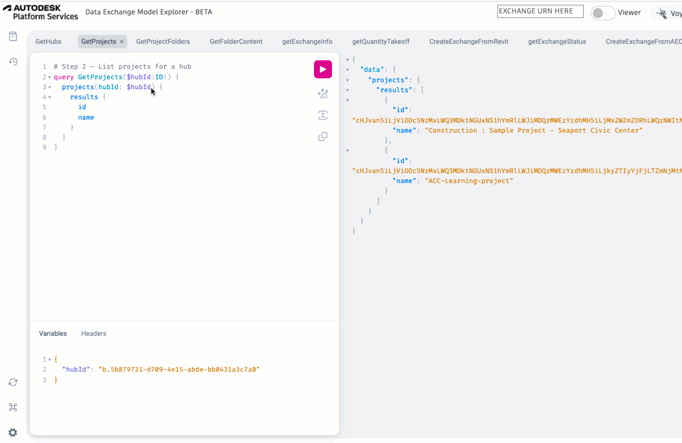Image resolution: width=682 pixels, height=443 pixels.
Task: Click the "ACC-Learning-project" name value
Action: click(x=469, y=181)
